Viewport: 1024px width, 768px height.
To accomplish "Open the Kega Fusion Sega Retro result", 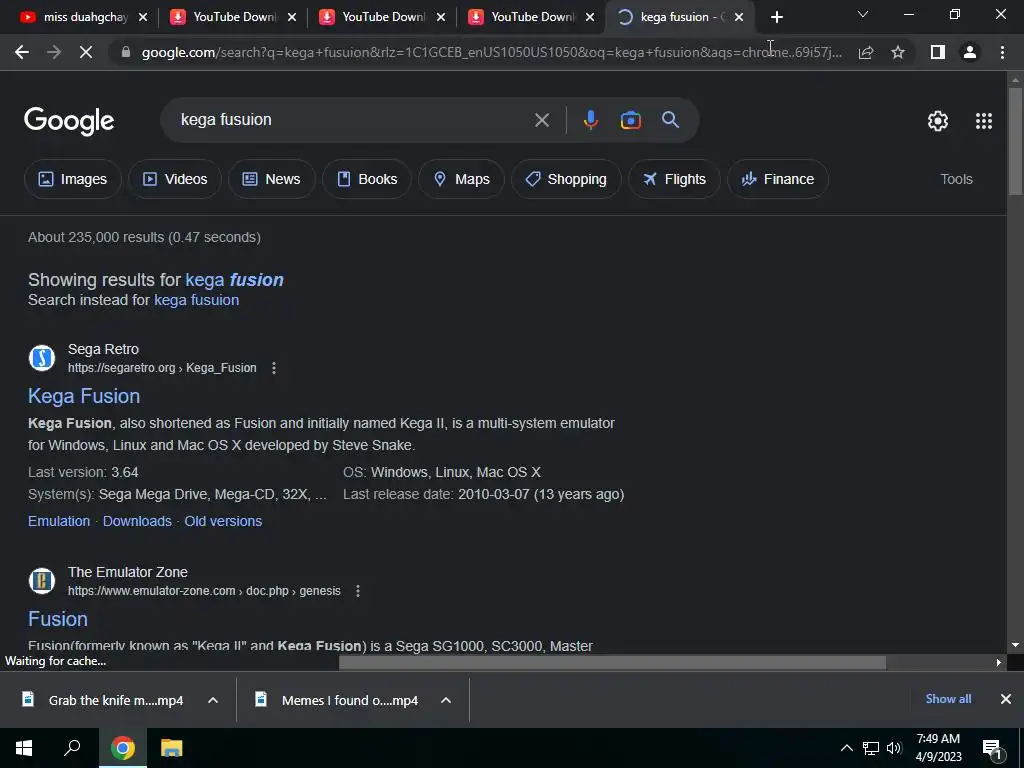I will point(84,396).
